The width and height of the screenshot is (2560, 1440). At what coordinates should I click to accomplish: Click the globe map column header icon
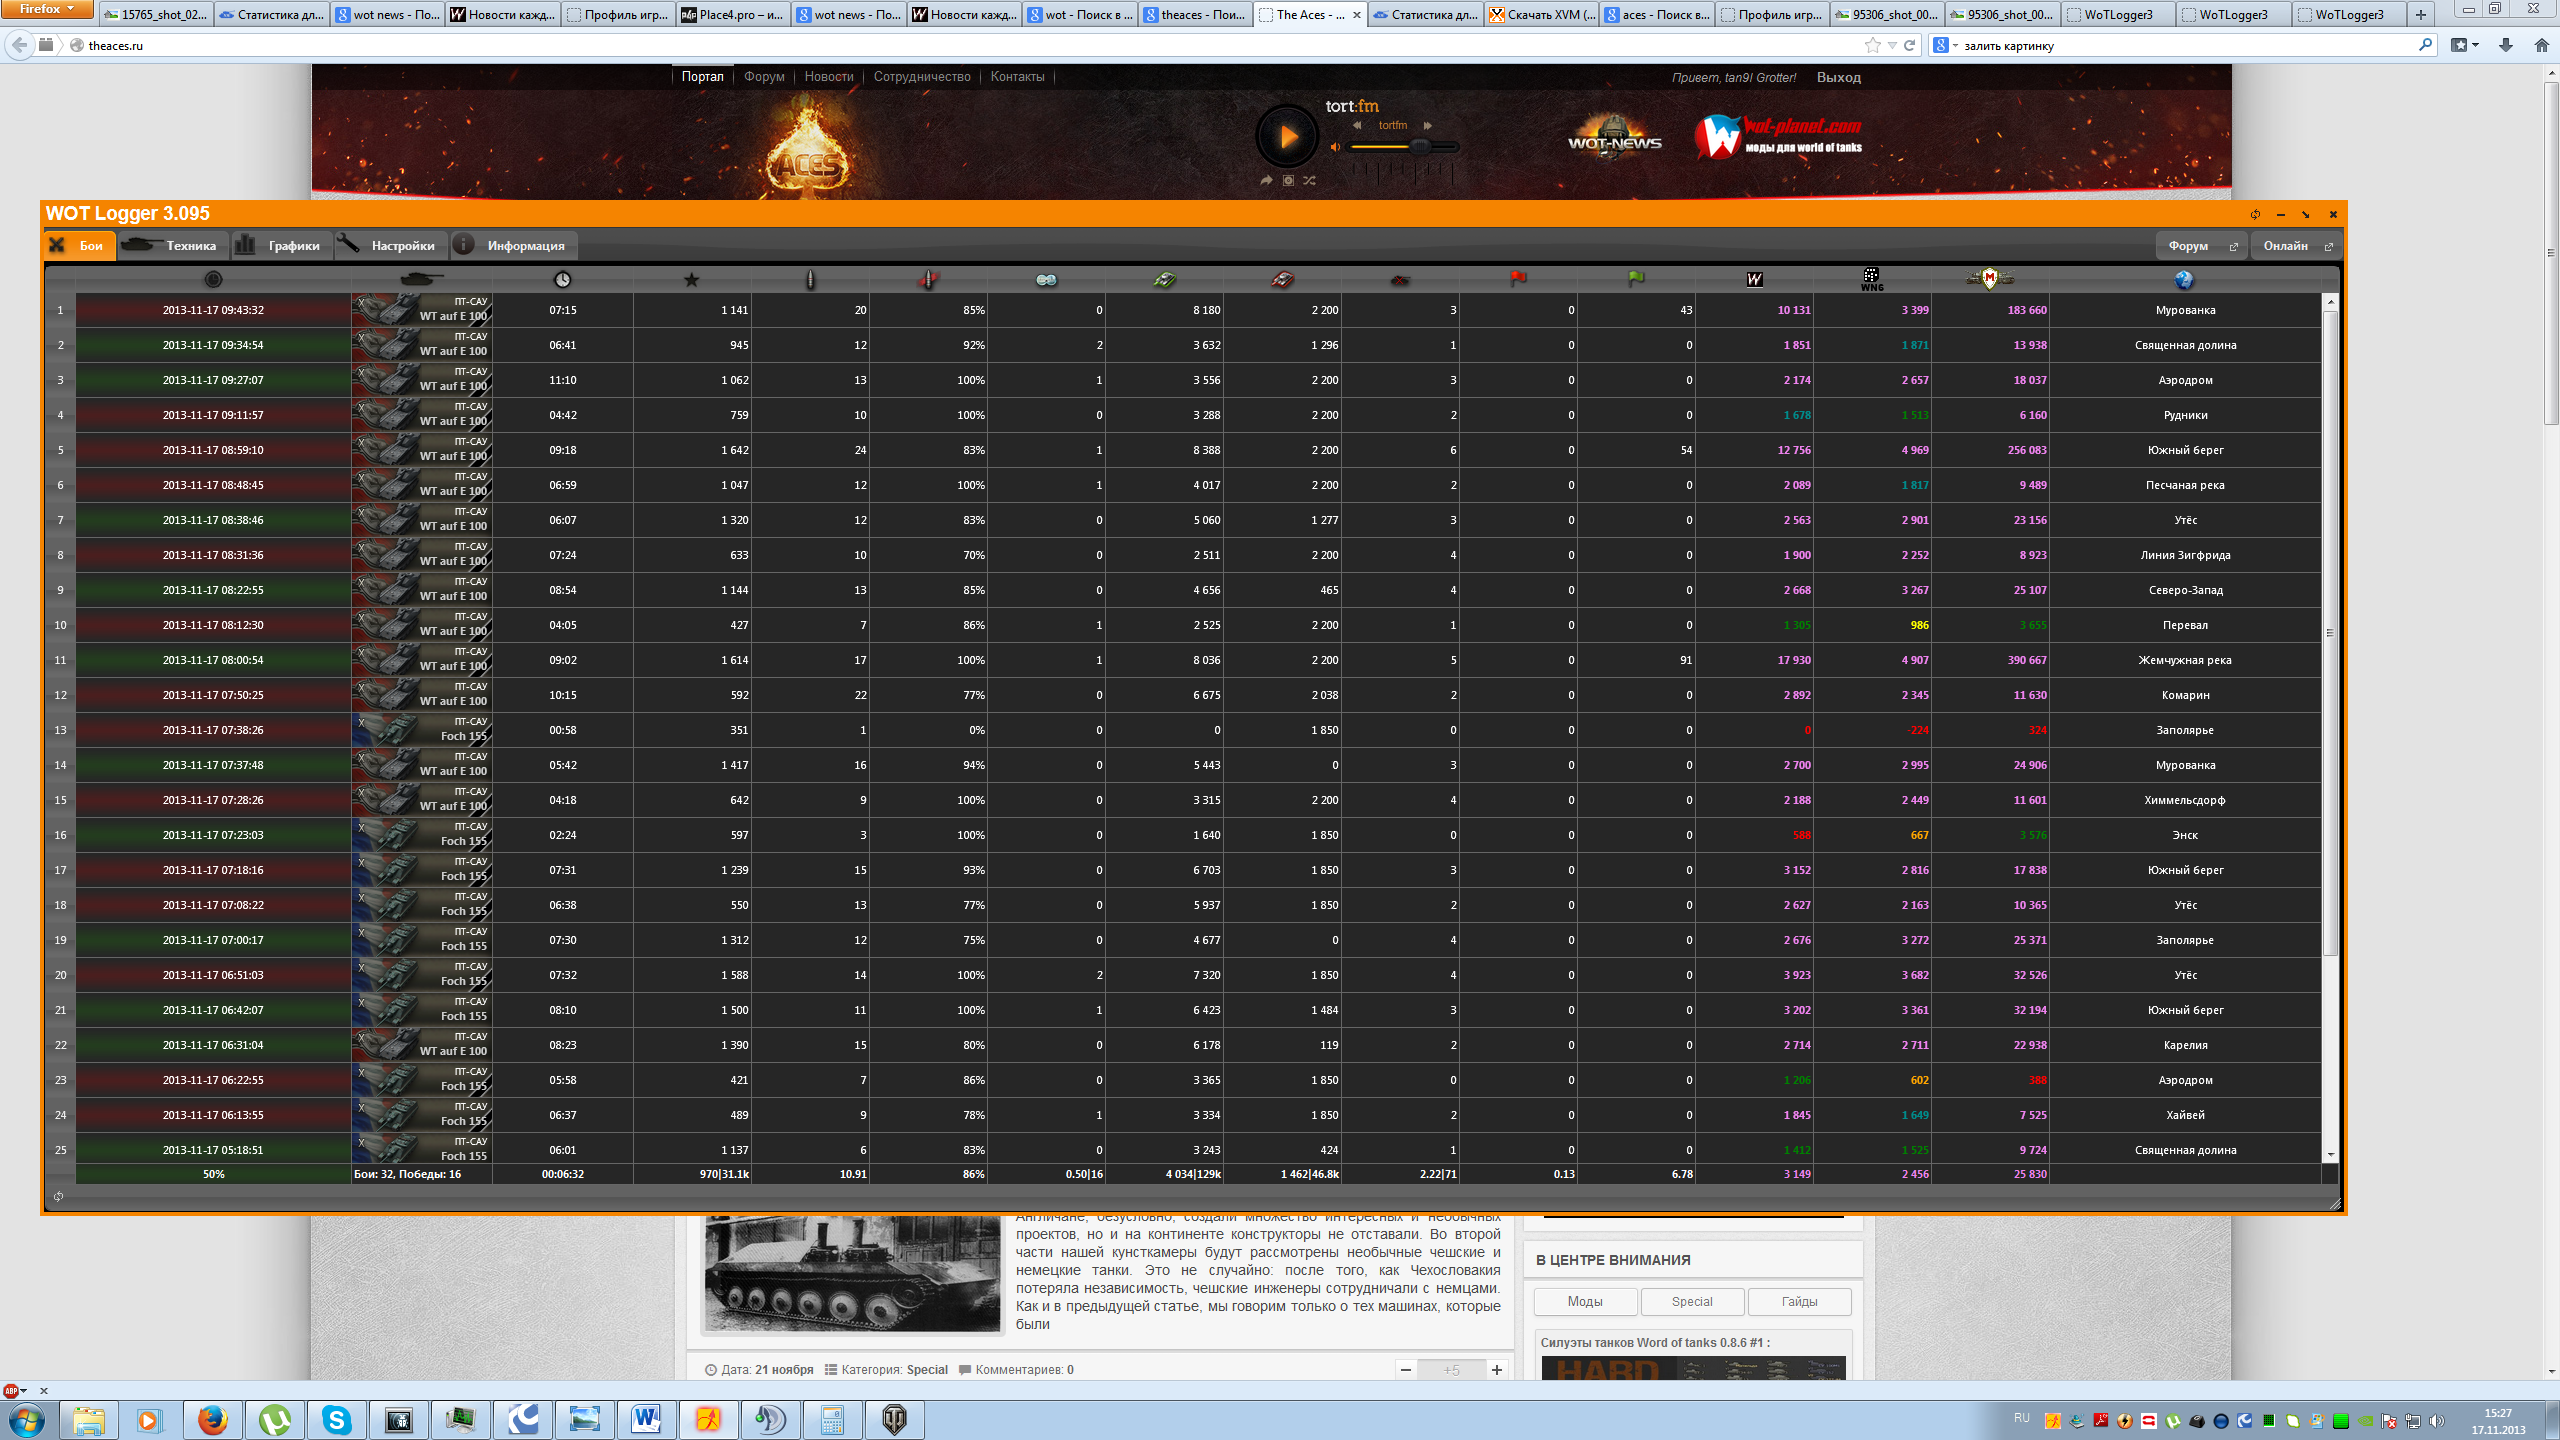pyautogui.click(x=2184, y=280)
